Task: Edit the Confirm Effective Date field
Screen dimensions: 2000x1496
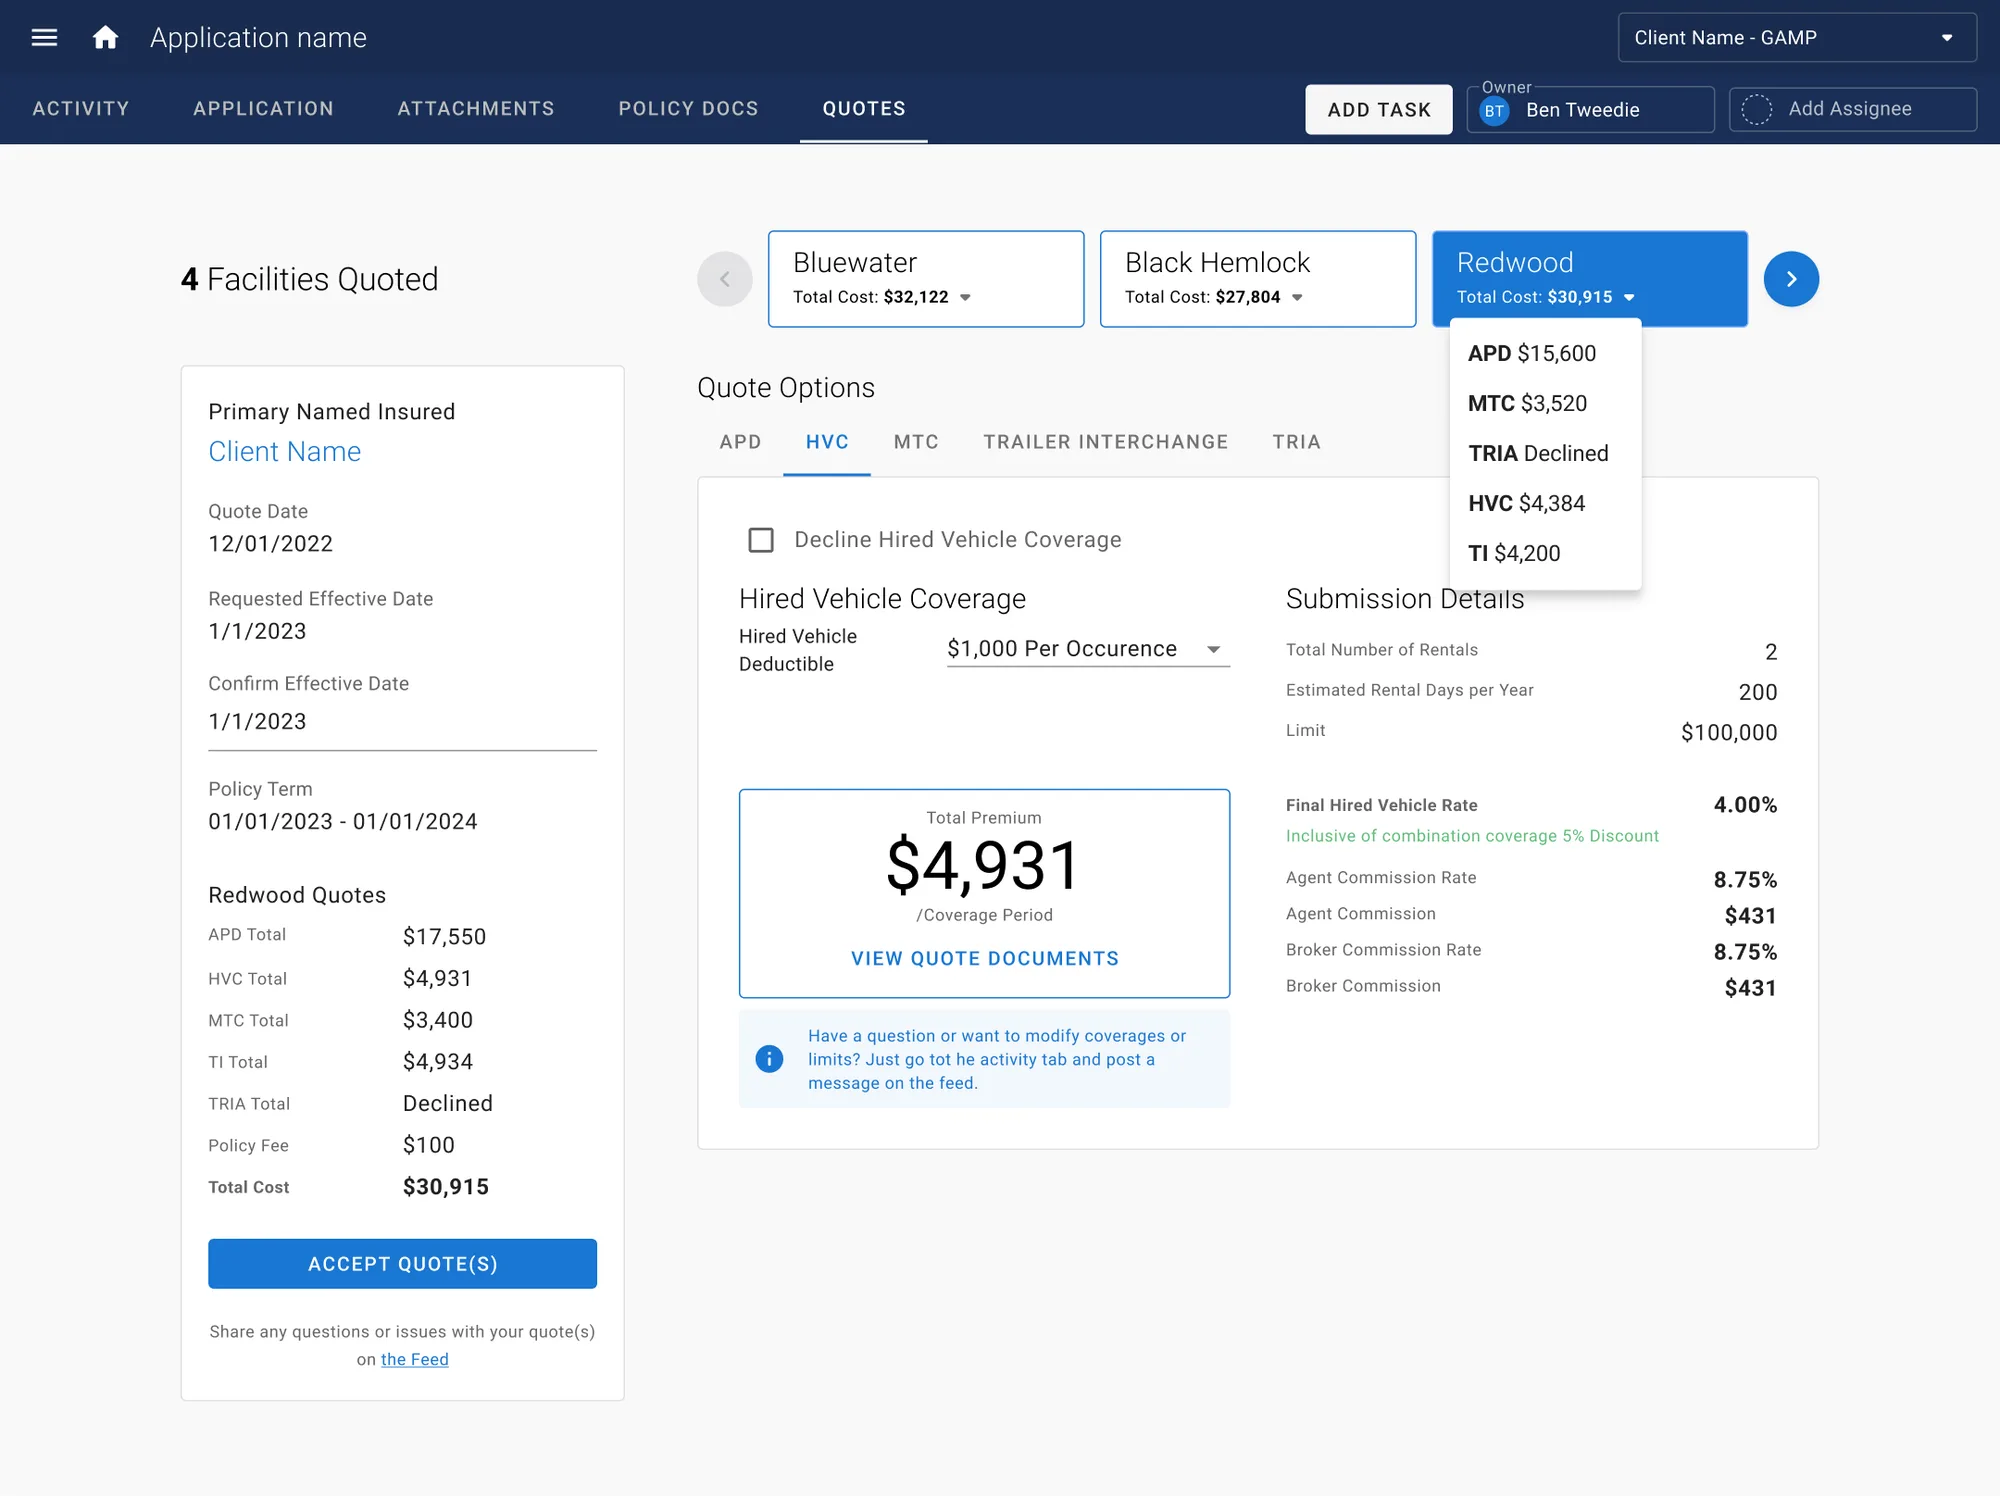Action: pos(402,722)
